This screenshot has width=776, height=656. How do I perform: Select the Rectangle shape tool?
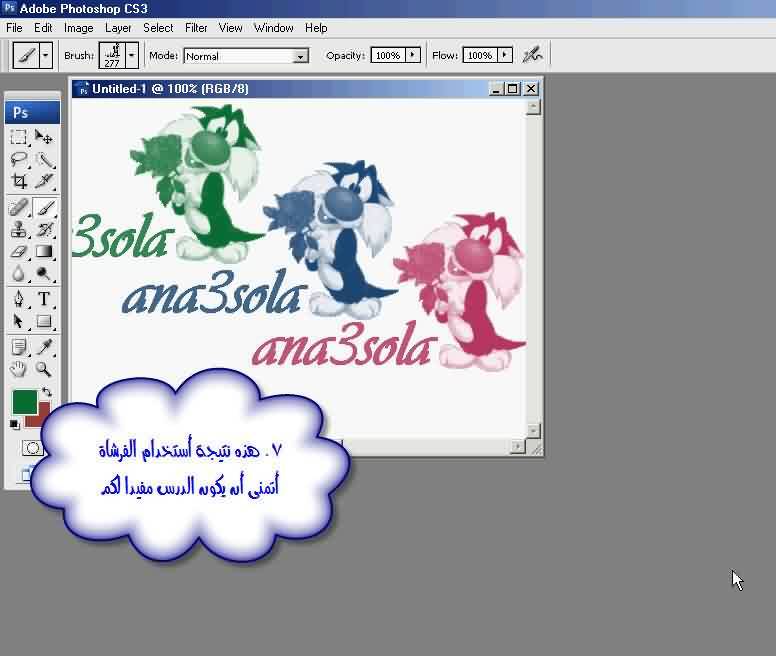(44, 321)
